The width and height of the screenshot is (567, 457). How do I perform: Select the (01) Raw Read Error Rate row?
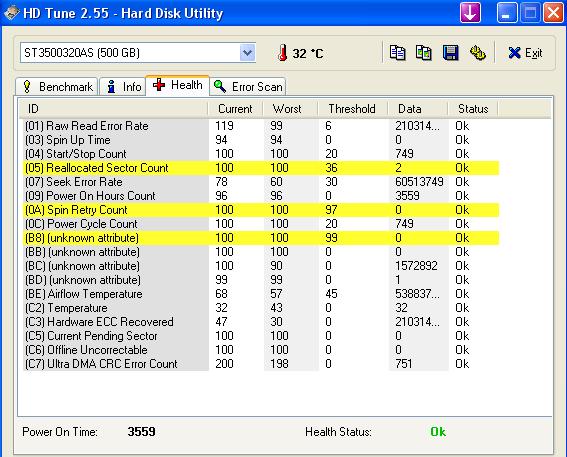(x=261, y=126)
